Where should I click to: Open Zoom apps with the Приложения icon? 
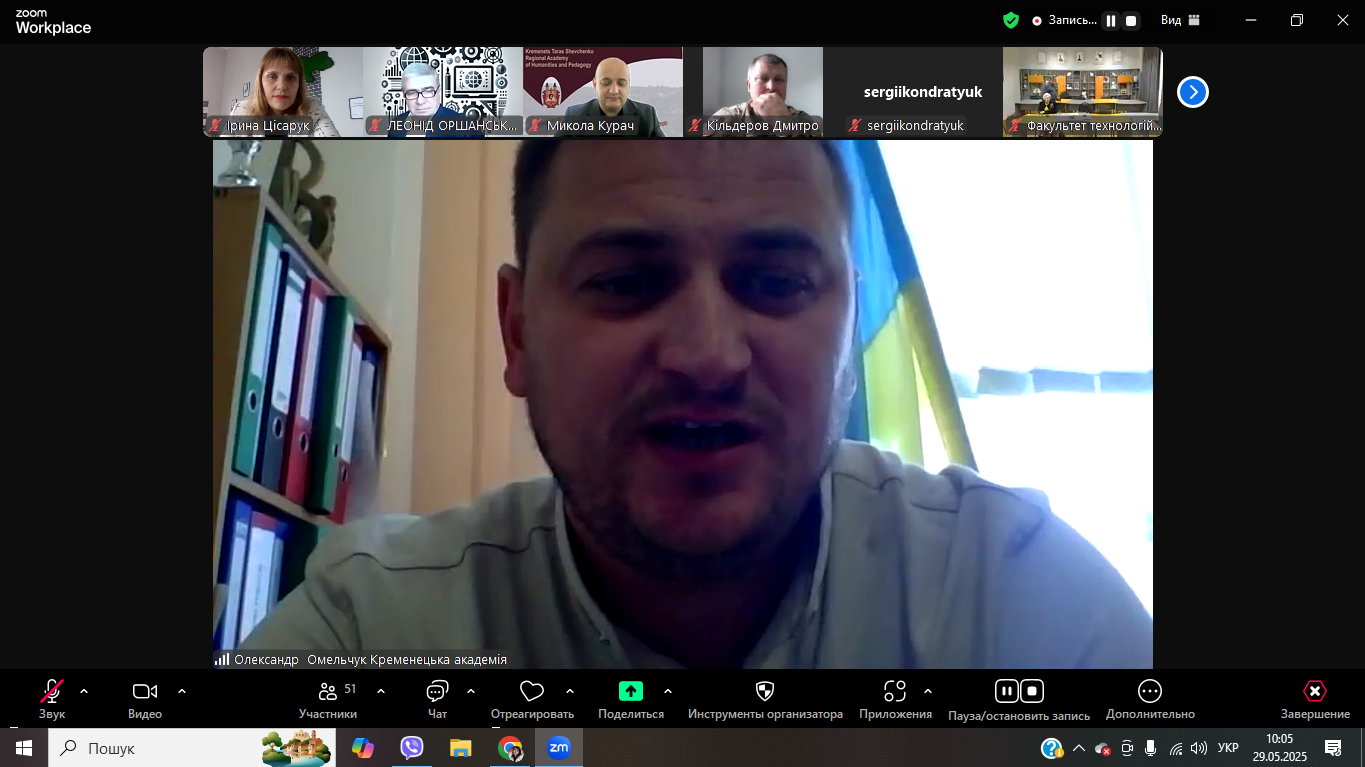coord(895,691)
